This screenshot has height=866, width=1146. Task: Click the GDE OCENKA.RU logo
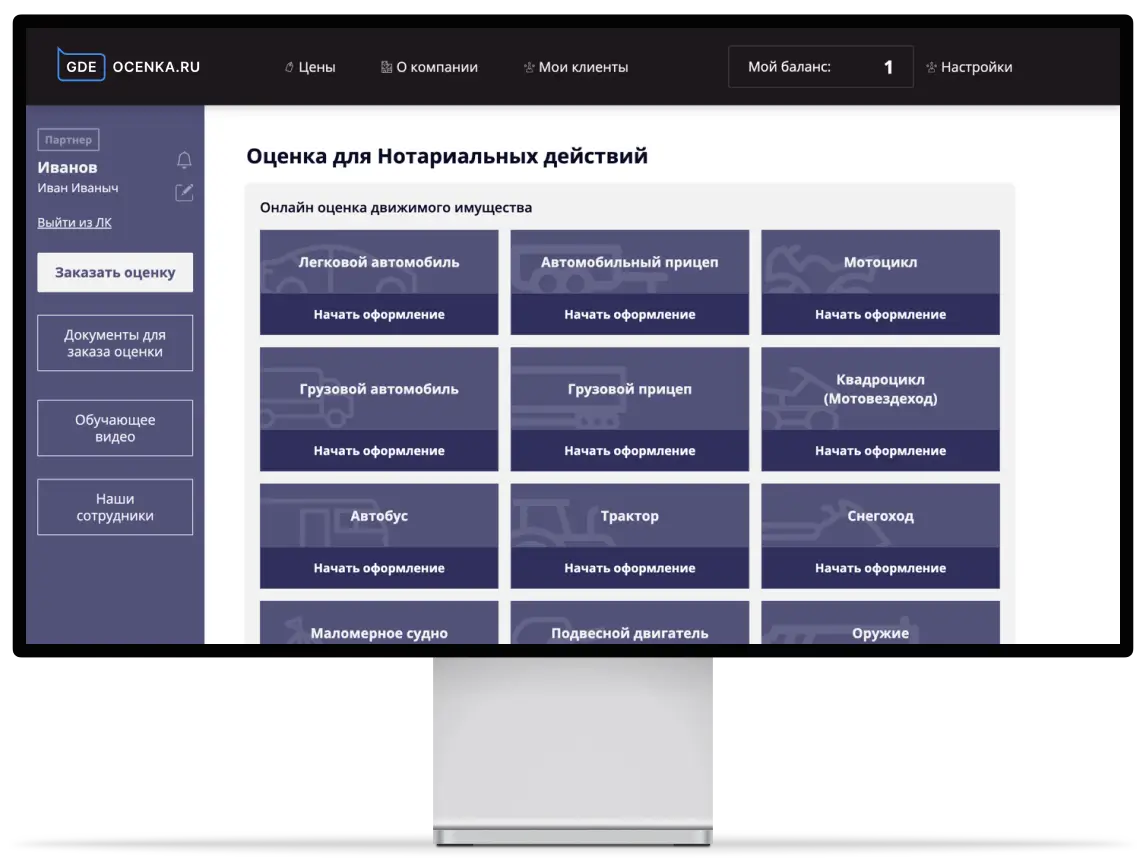(x=129, y=66)
